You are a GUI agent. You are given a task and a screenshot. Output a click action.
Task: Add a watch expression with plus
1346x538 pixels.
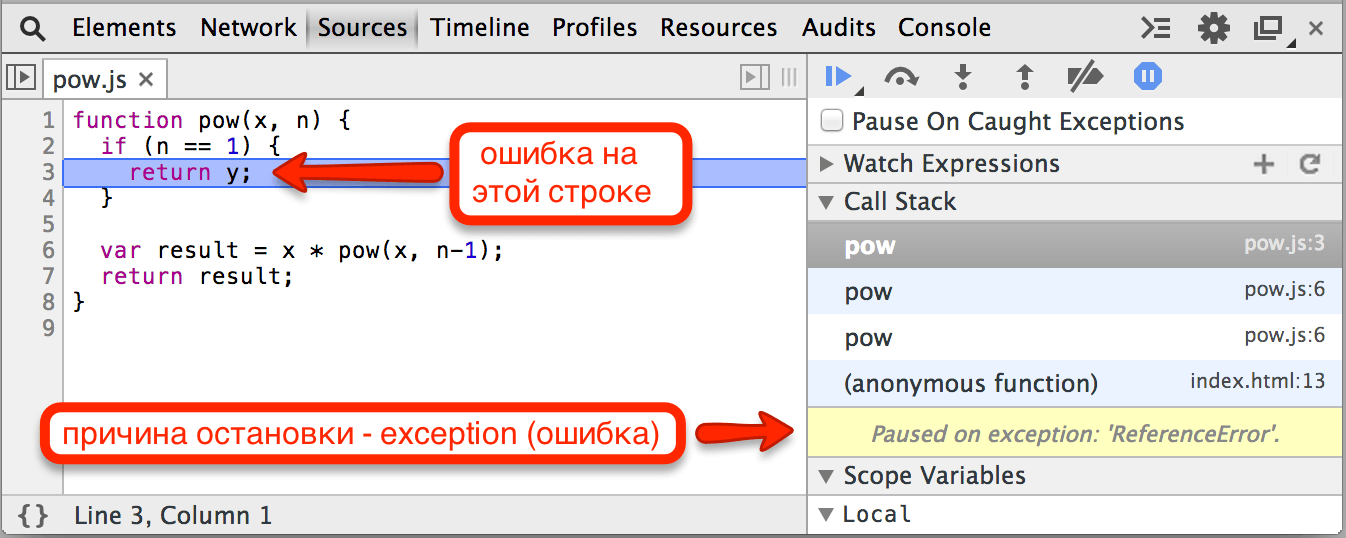tap(1264, 164)
